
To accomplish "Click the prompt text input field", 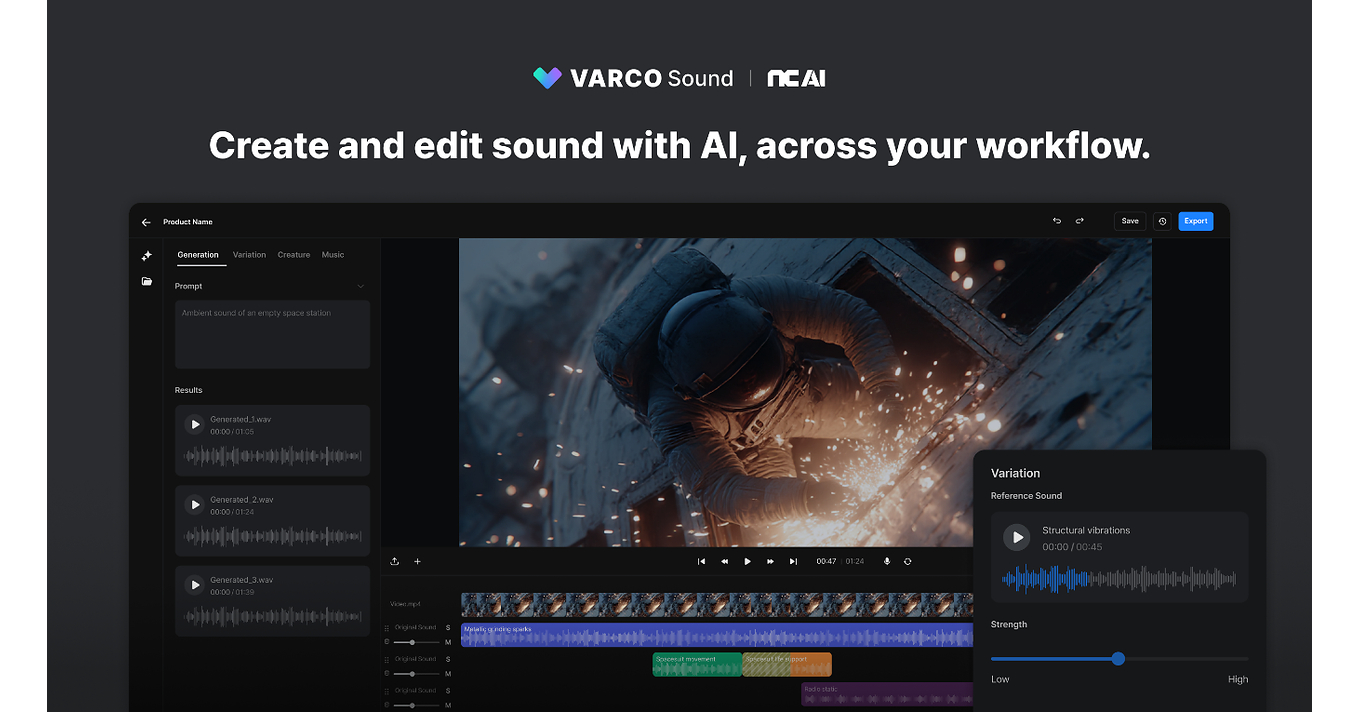I will pos(272,334).
